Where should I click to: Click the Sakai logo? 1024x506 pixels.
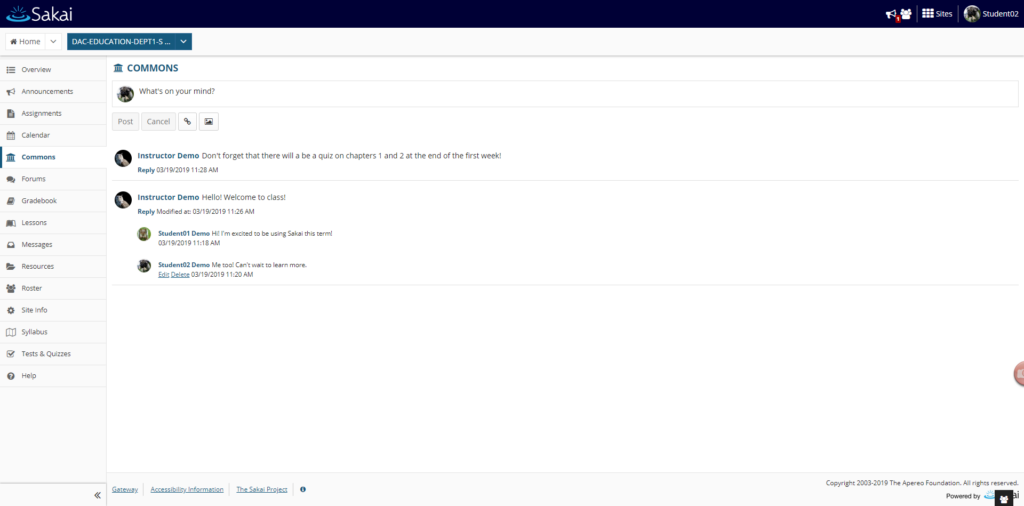[39, 14]
